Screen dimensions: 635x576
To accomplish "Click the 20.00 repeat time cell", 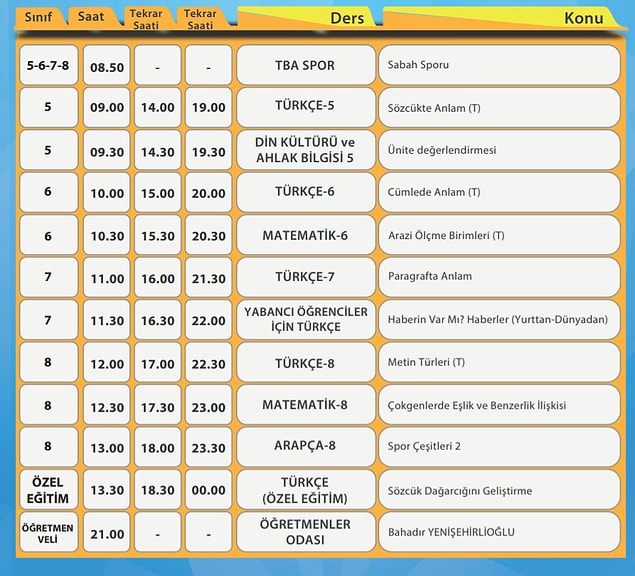I will pos(209,192).
